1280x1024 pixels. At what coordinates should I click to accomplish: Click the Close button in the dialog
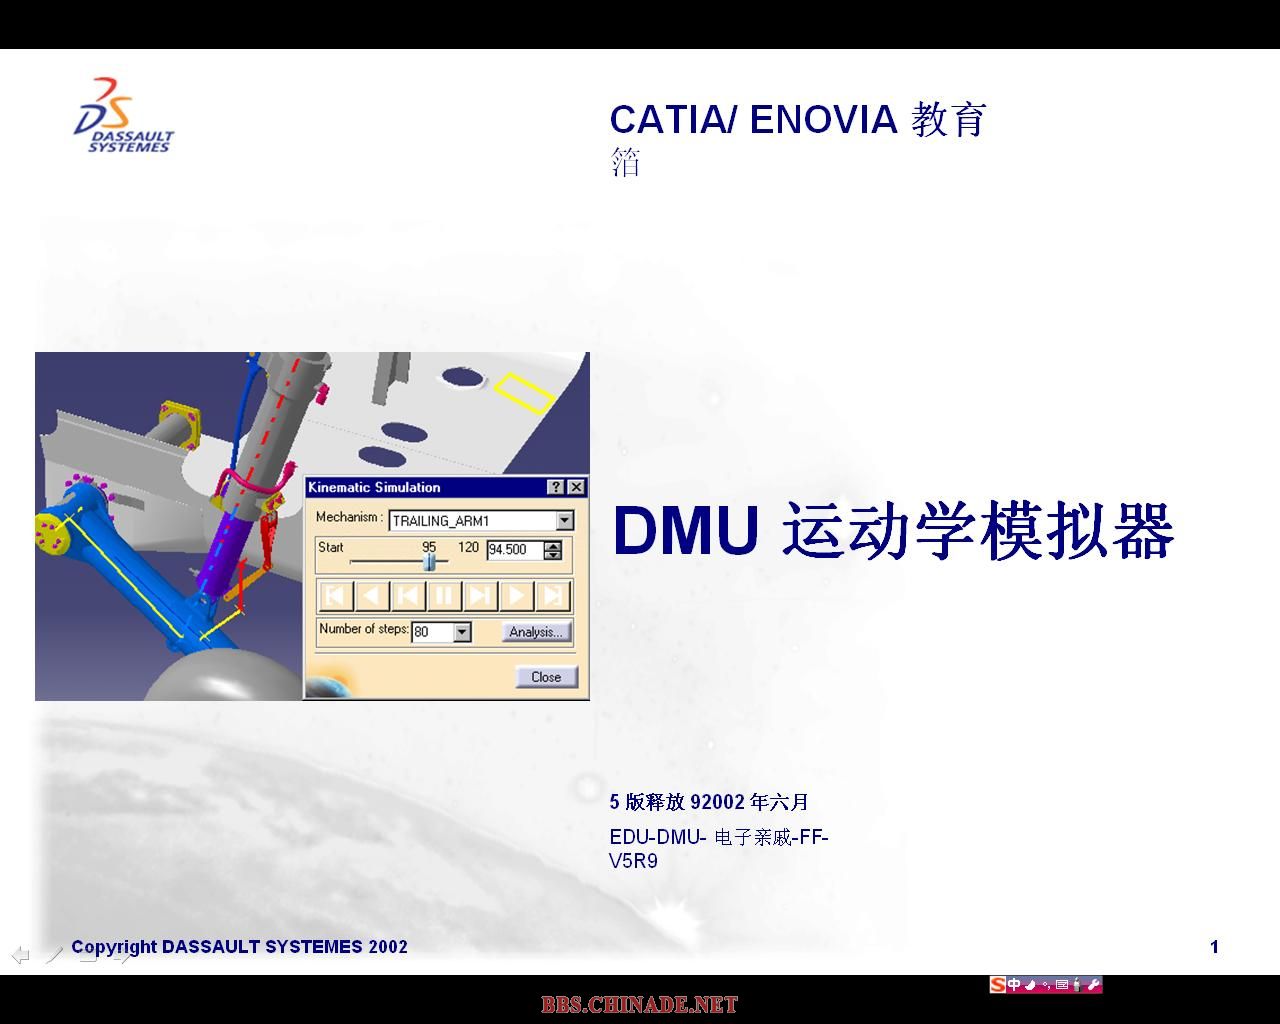pyautogui.click(x=546, y=677)
